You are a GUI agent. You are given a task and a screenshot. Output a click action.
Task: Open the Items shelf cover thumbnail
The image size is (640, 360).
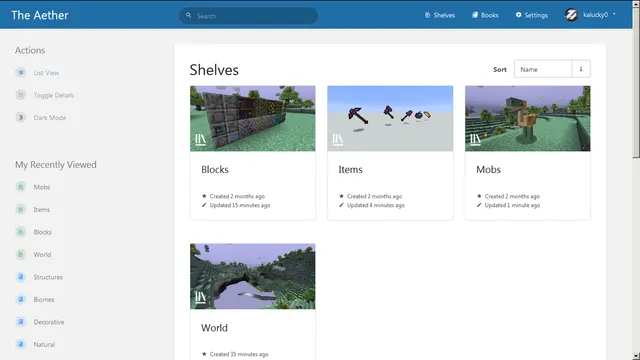coord(390,118)
